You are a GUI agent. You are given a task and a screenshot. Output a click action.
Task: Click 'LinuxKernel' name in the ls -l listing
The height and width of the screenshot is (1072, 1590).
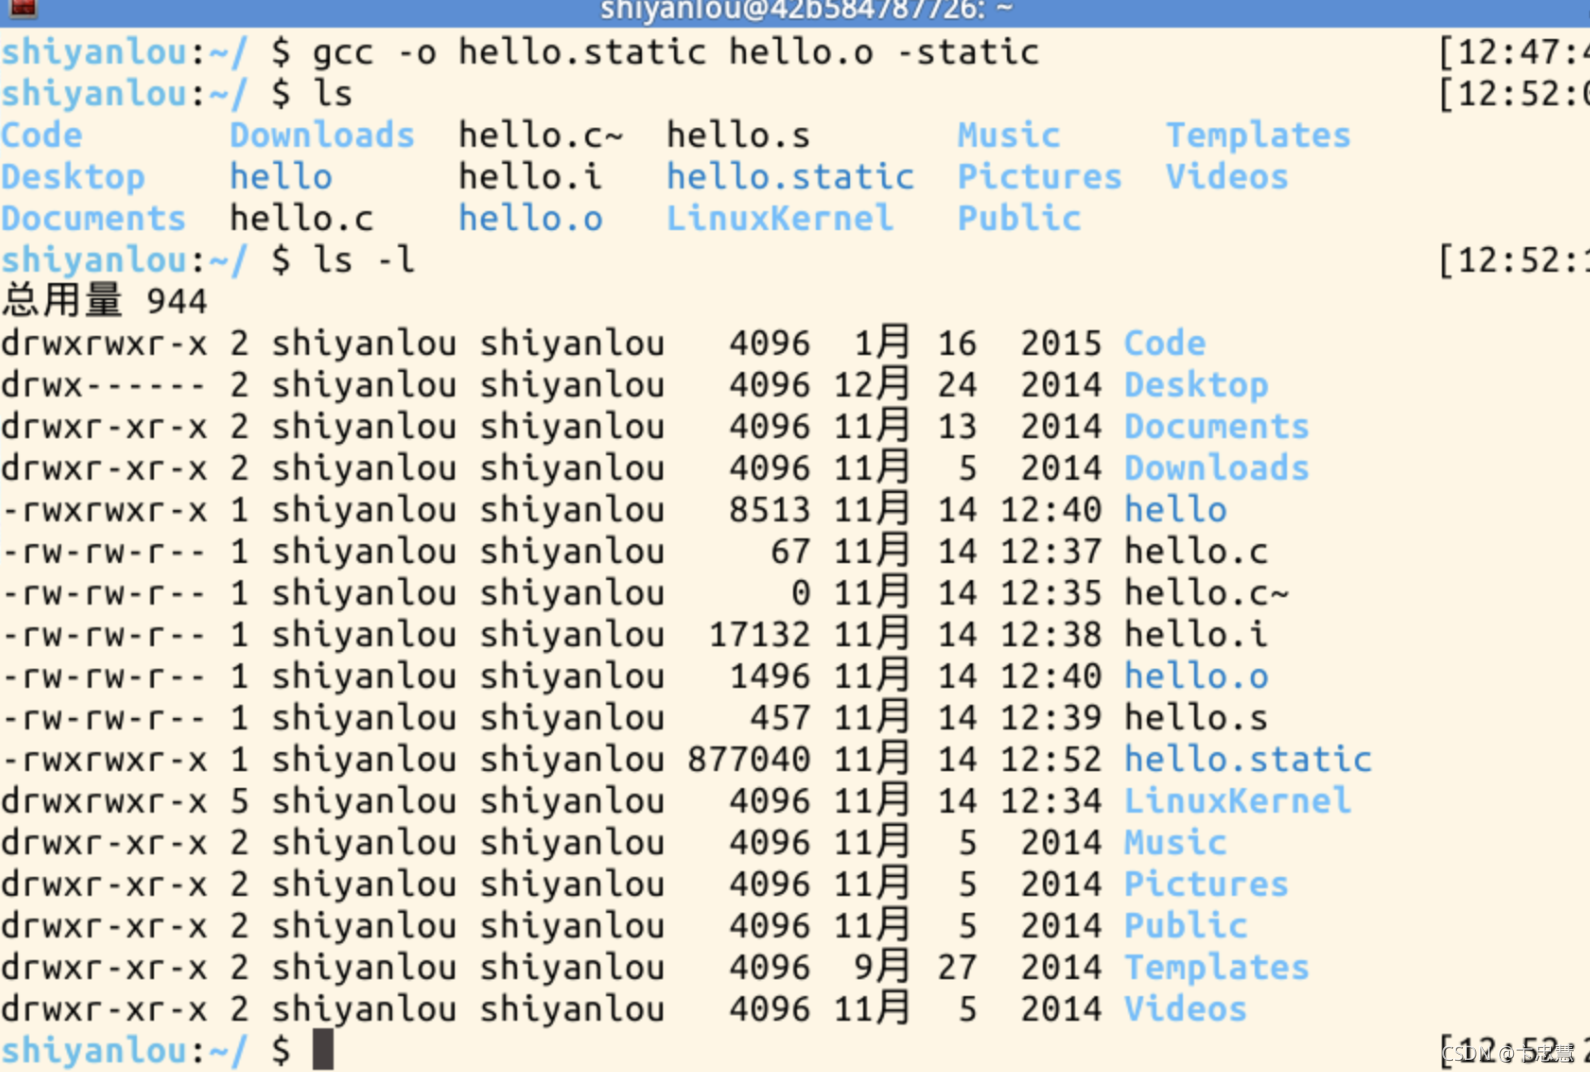[1238, 801]
